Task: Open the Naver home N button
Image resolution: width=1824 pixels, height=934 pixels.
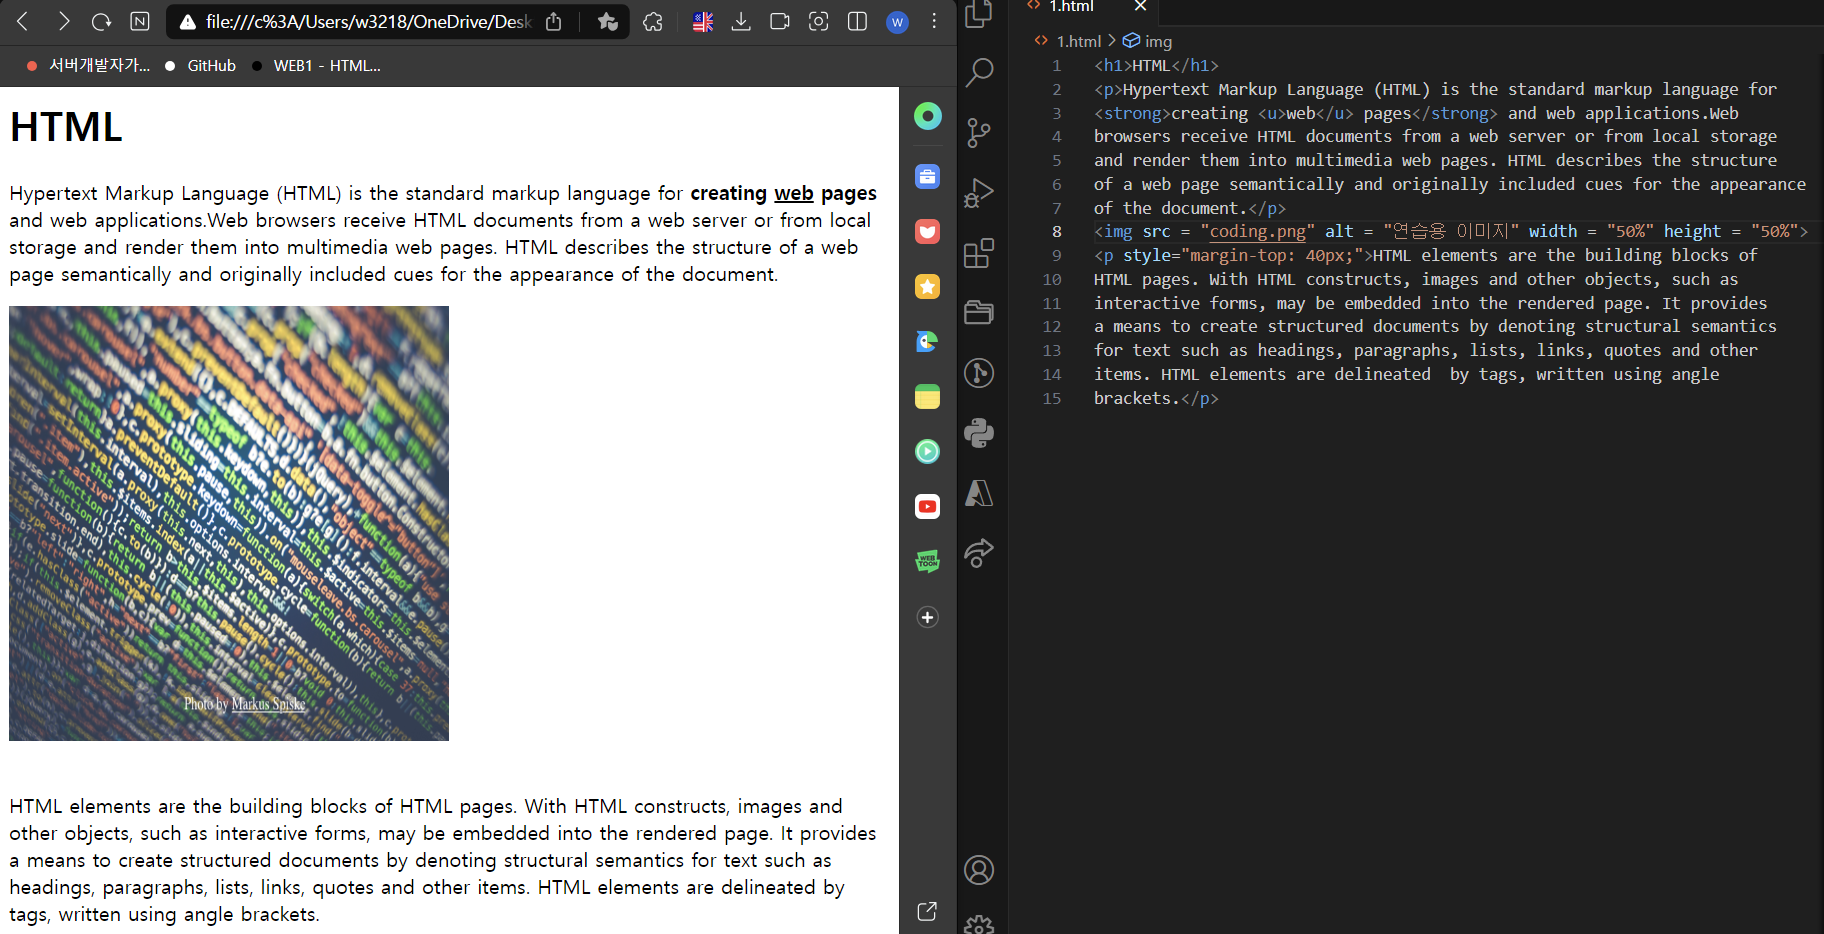Action: coord(140,21)
